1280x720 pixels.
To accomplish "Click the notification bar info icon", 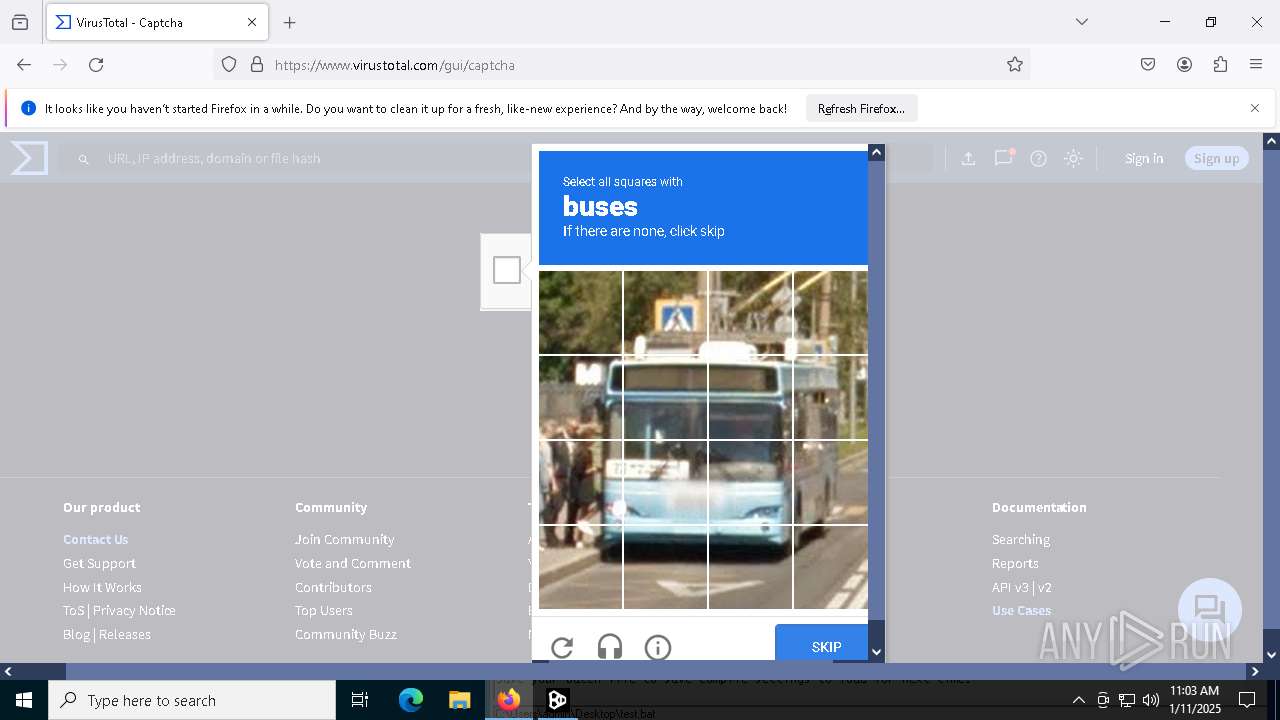I will pos(28,108).
